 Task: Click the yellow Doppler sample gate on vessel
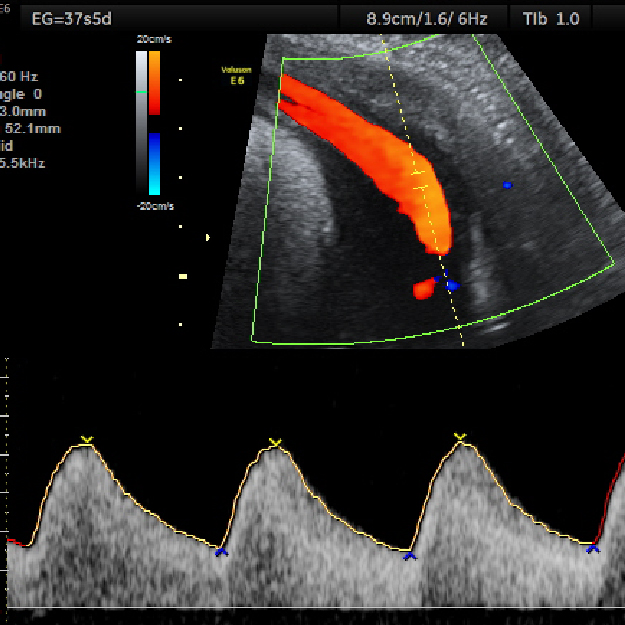(x=419, y=178)
